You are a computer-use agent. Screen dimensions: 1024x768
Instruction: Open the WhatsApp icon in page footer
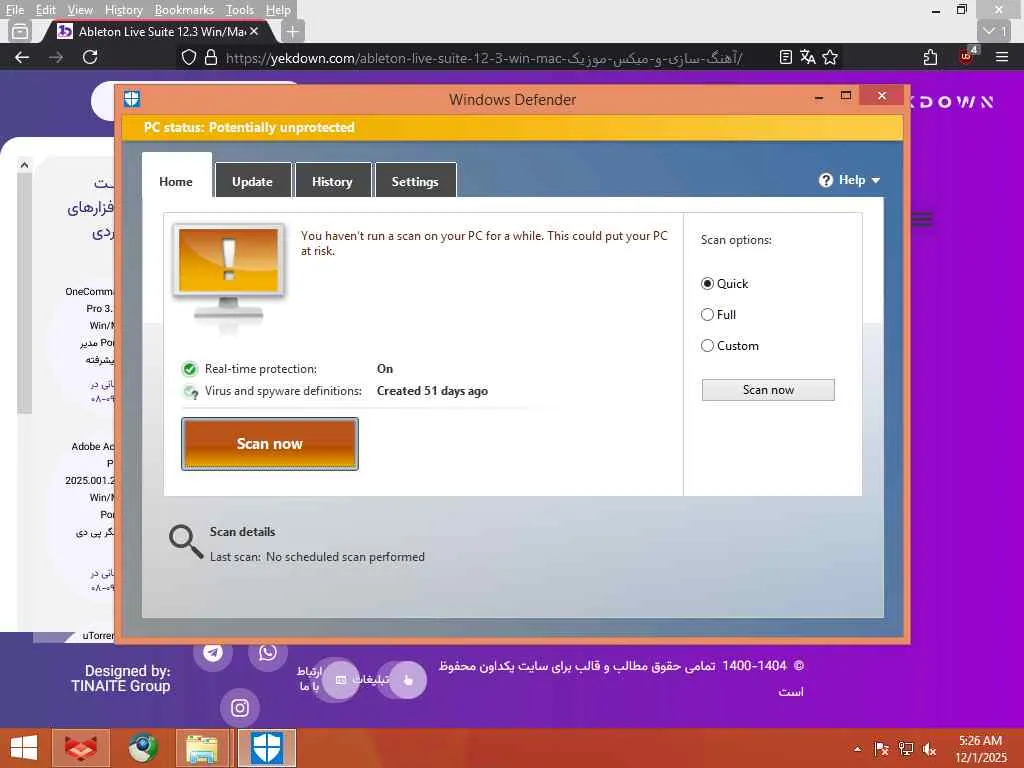coord(268,652)
